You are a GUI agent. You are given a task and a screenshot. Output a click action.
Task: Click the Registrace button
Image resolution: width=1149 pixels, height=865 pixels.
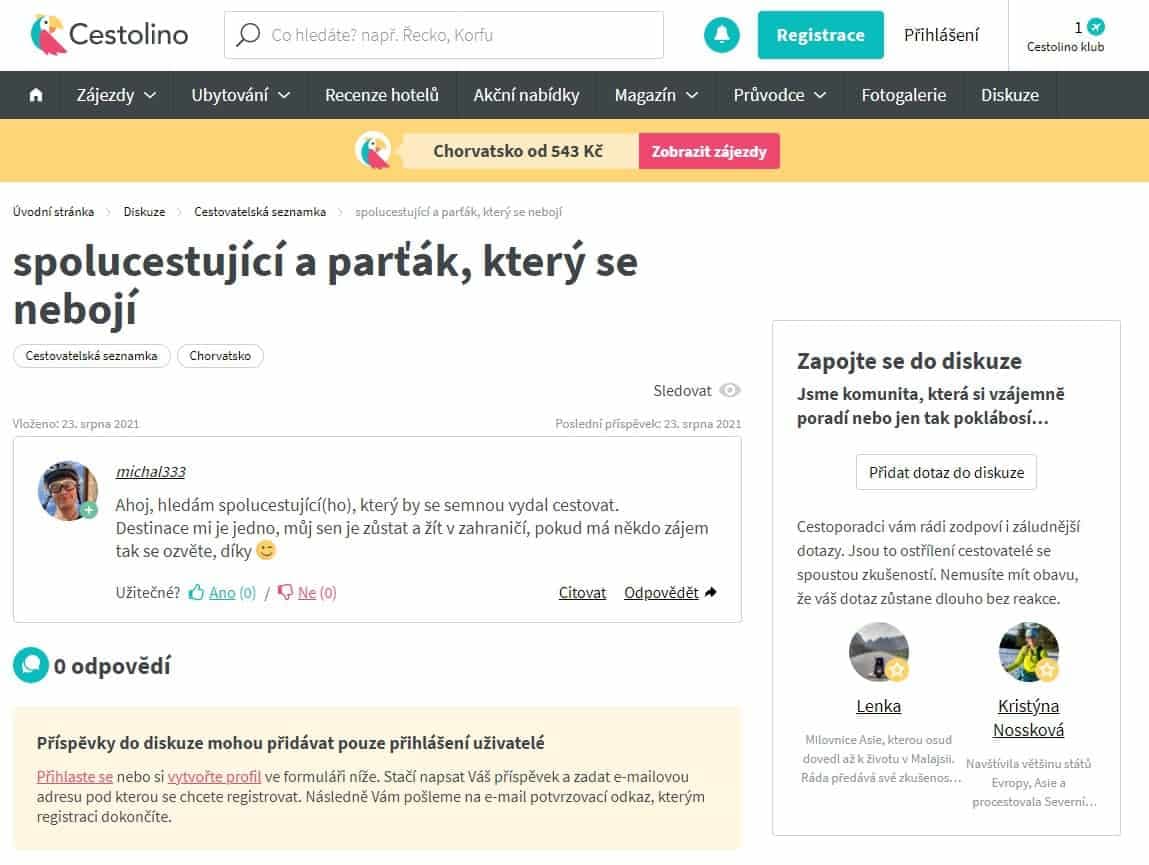tap(820, 34)
